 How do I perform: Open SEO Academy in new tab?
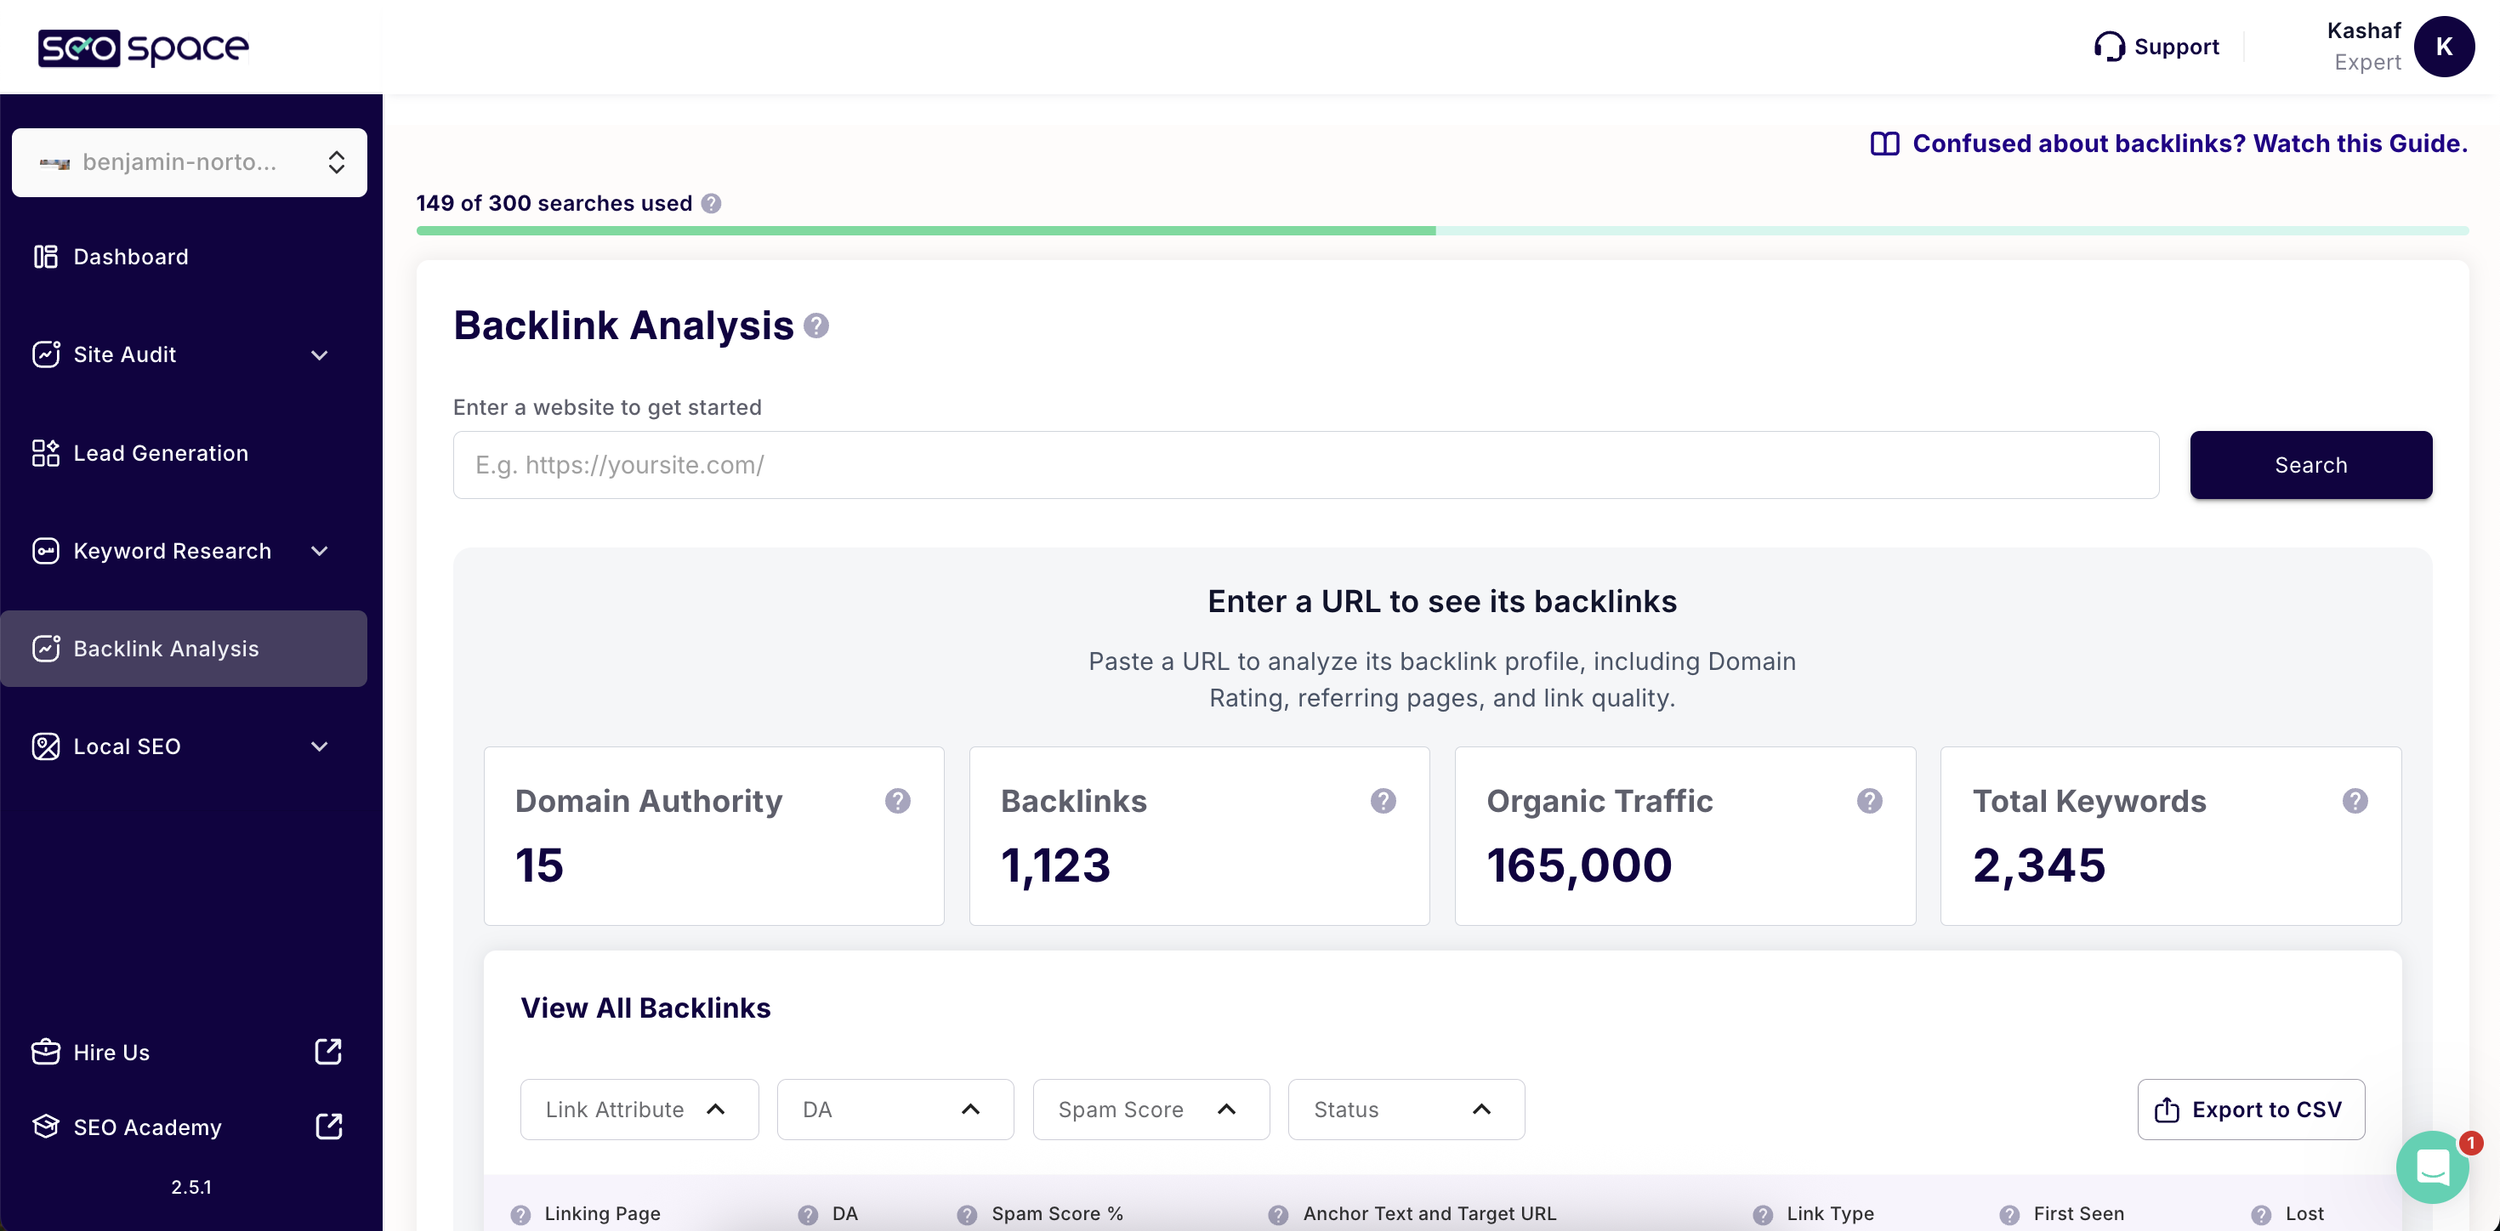(328, 1126)
